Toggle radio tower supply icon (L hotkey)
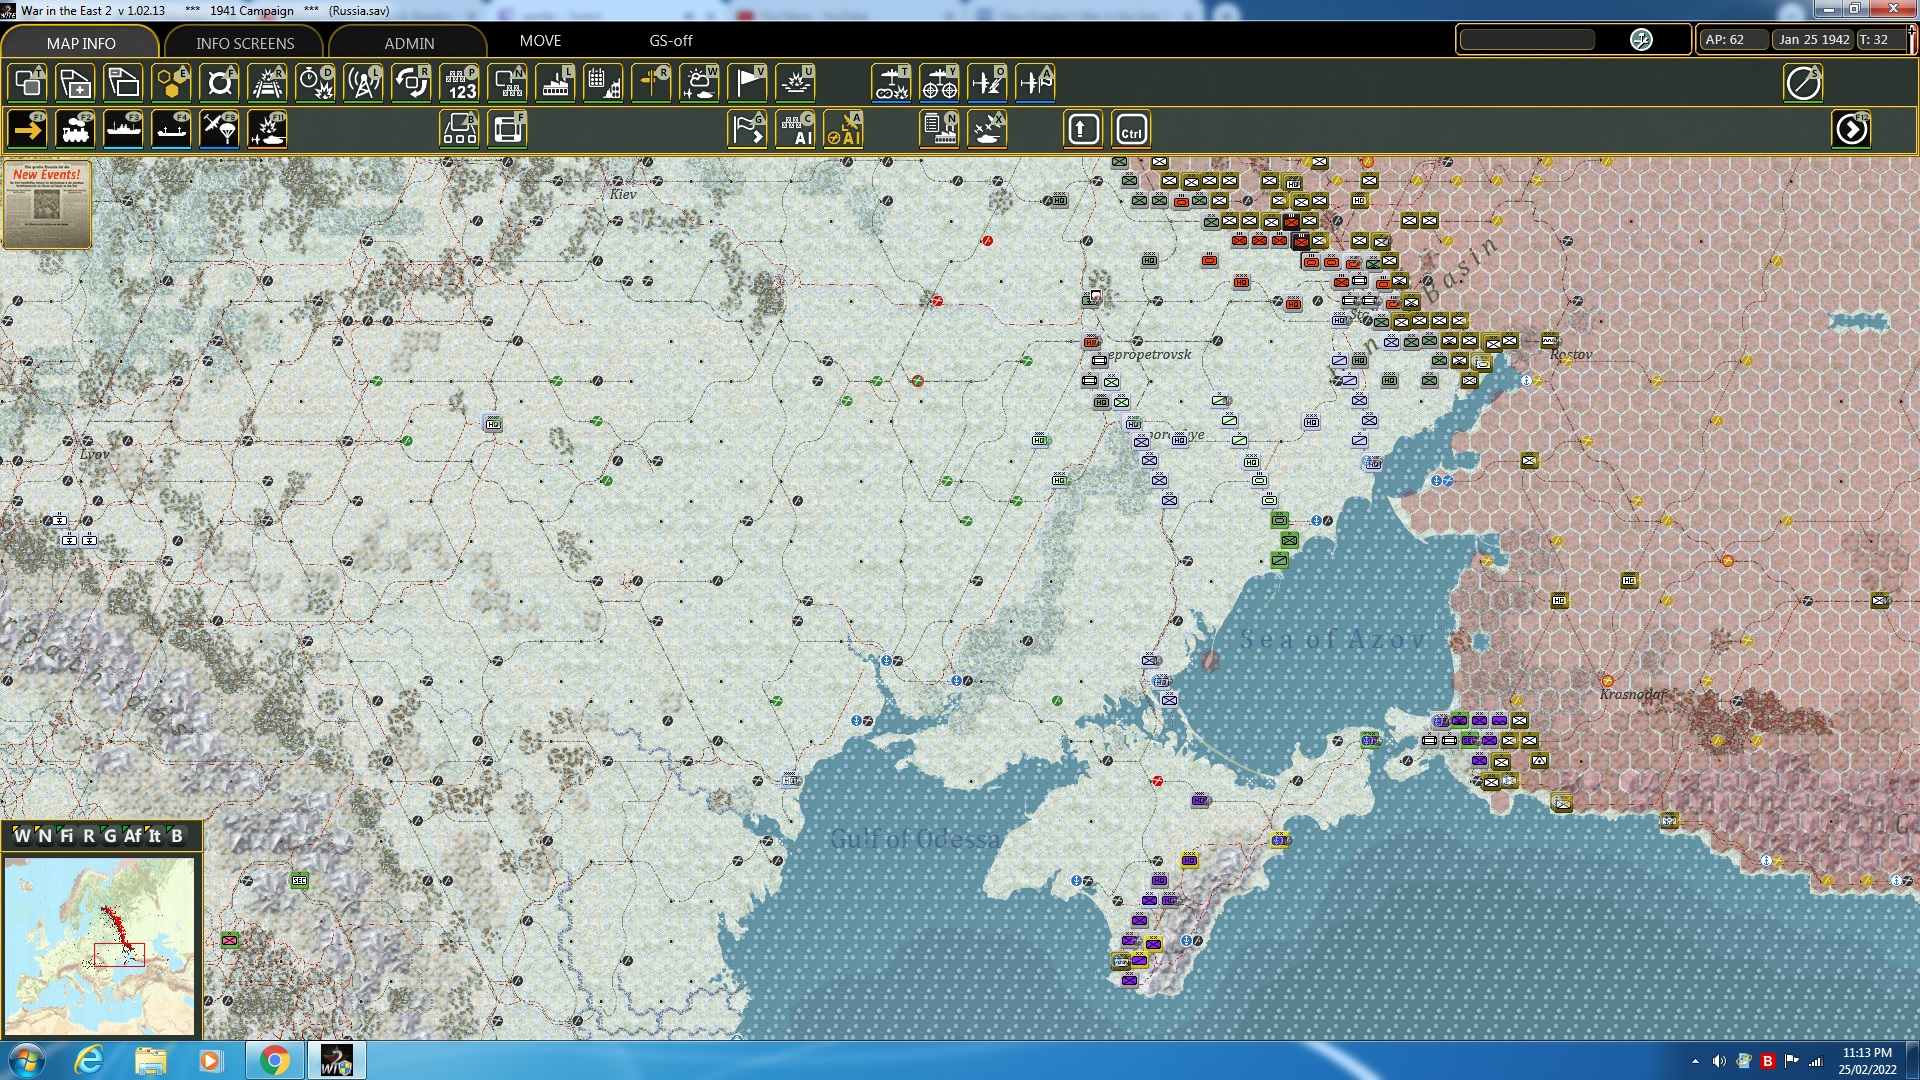 (x=364, y=83)
